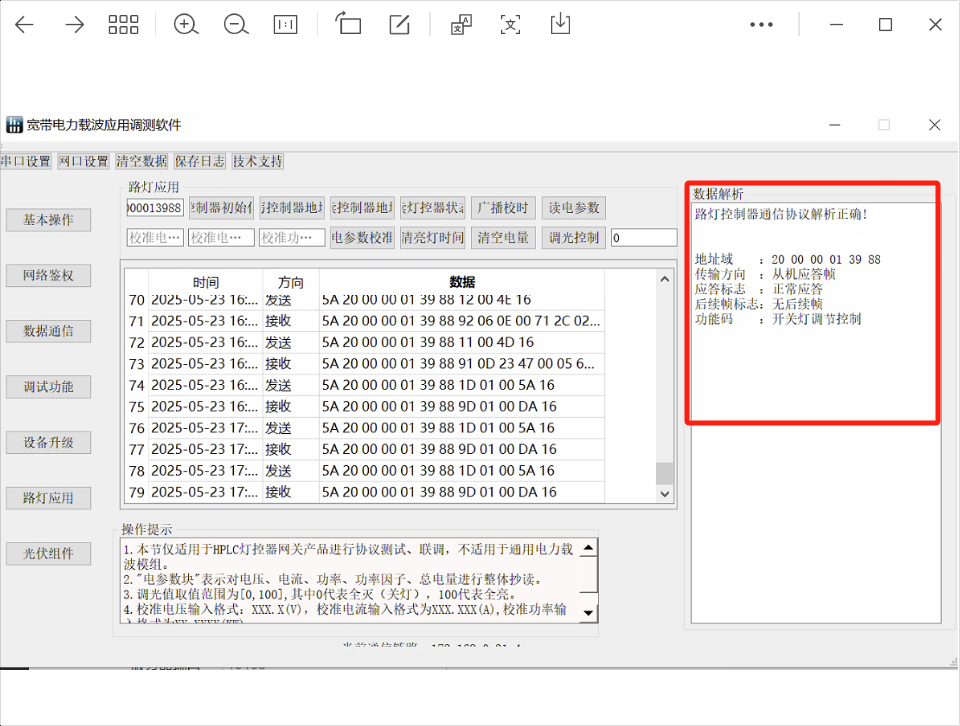Click the 清空数据 menu item
This screenshot has height=726, width=960.
pos(140,160)
